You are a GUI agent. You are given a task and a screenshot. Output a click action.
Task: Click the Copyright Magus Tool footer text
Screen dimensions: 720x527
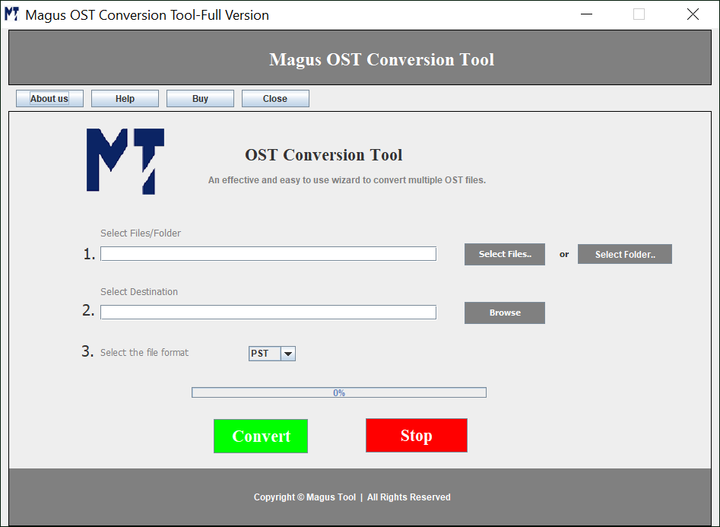[x=352, y=497]
